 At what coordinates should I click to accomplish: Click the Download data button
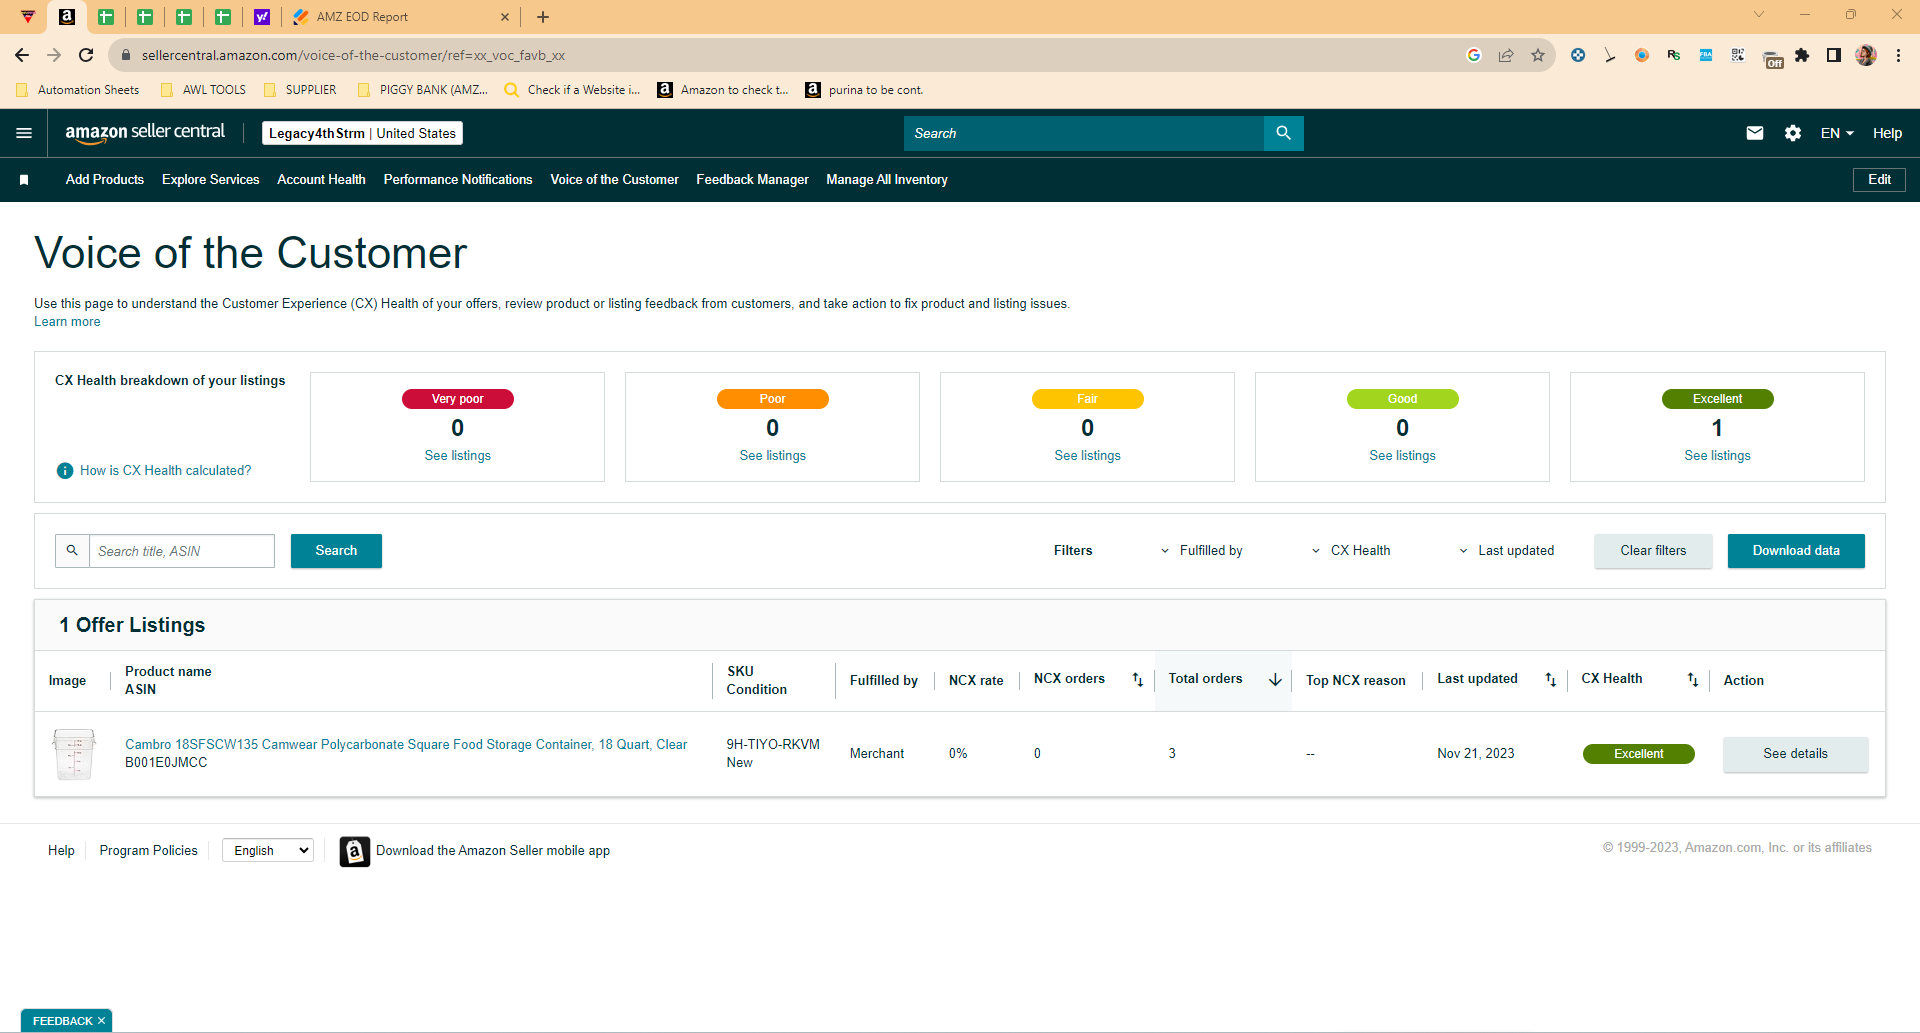(x=1796, y=551)
